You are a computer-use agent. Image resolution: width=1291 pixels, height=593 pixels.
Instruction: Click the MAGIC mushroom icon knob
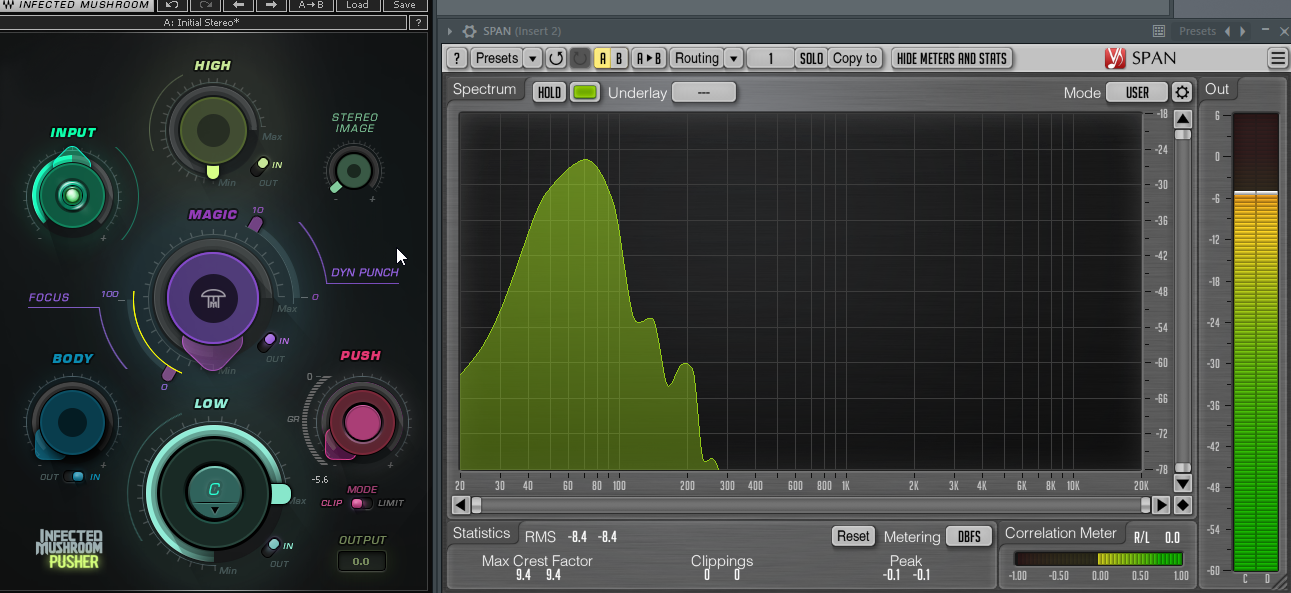[x=212, y=297]
